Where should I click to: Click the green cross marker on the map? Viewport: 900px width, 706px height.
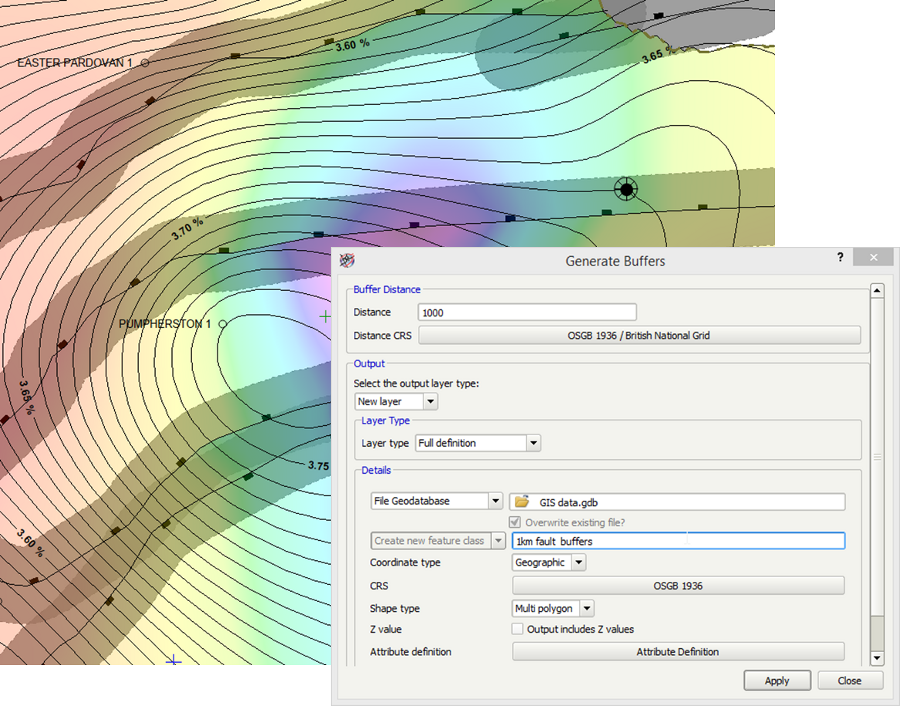tap(324, 316)
